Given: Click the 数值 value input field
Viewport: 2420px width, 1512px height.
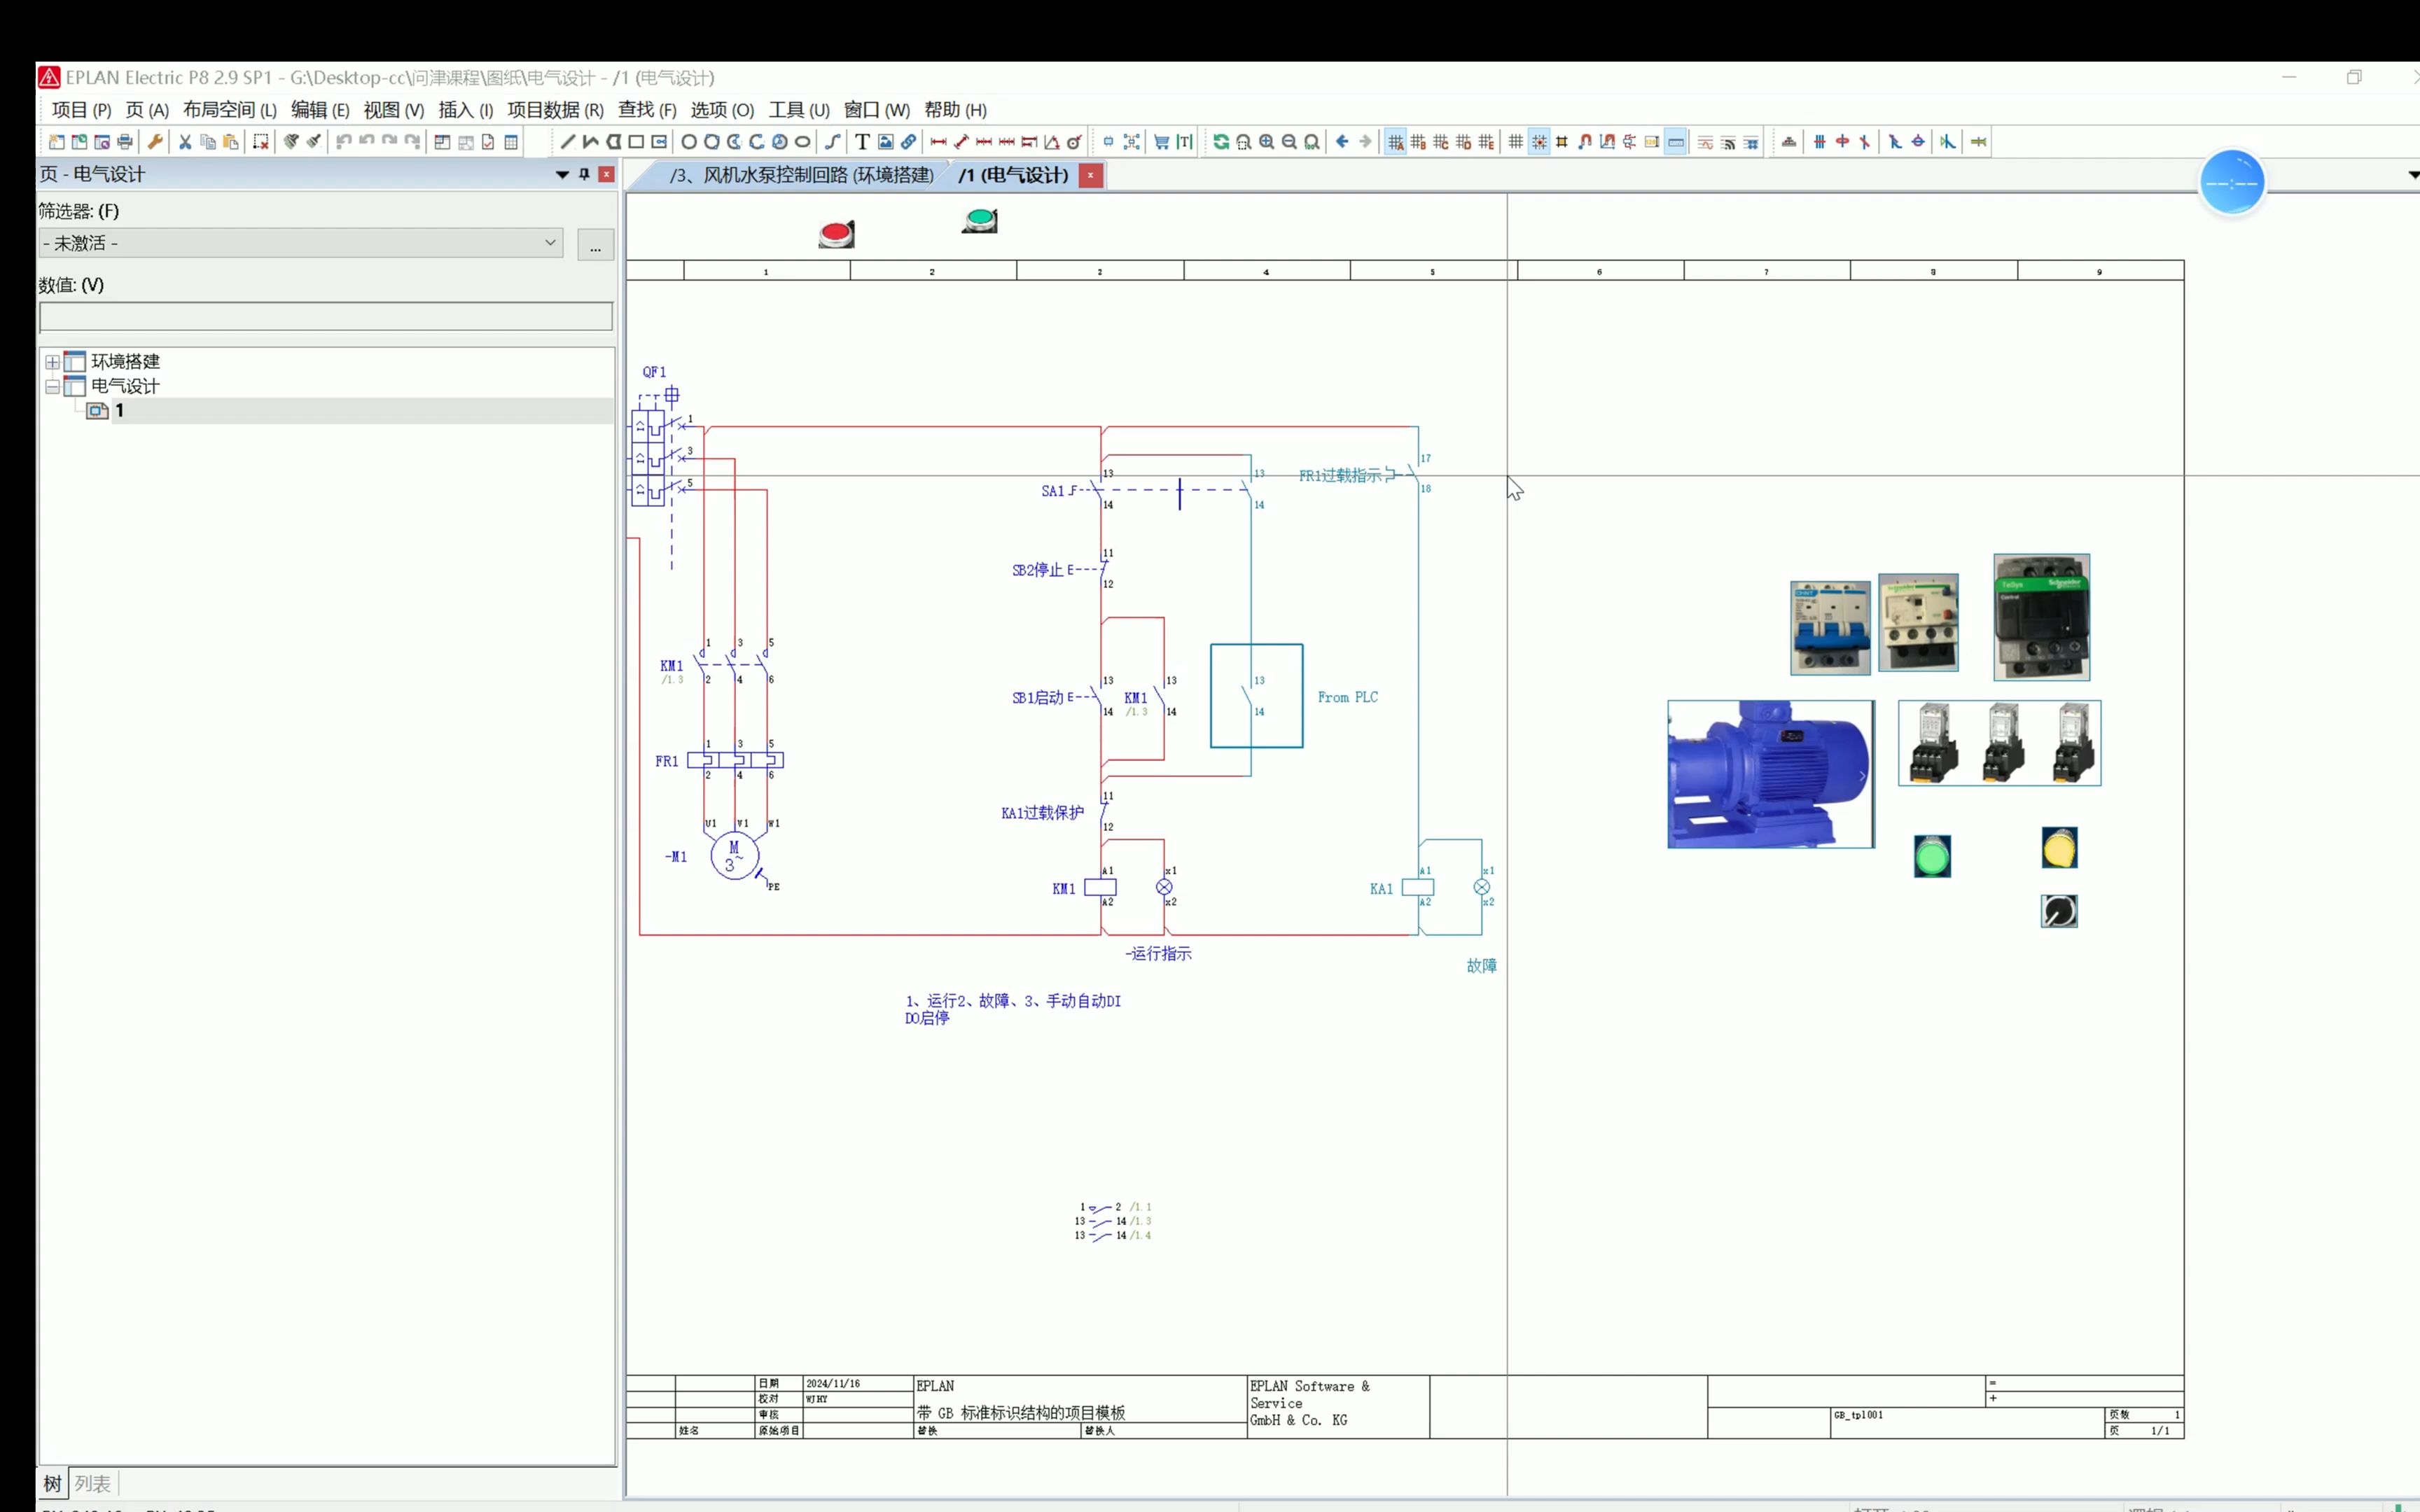Looking at the screenshot, I should [x=326, y=316].
